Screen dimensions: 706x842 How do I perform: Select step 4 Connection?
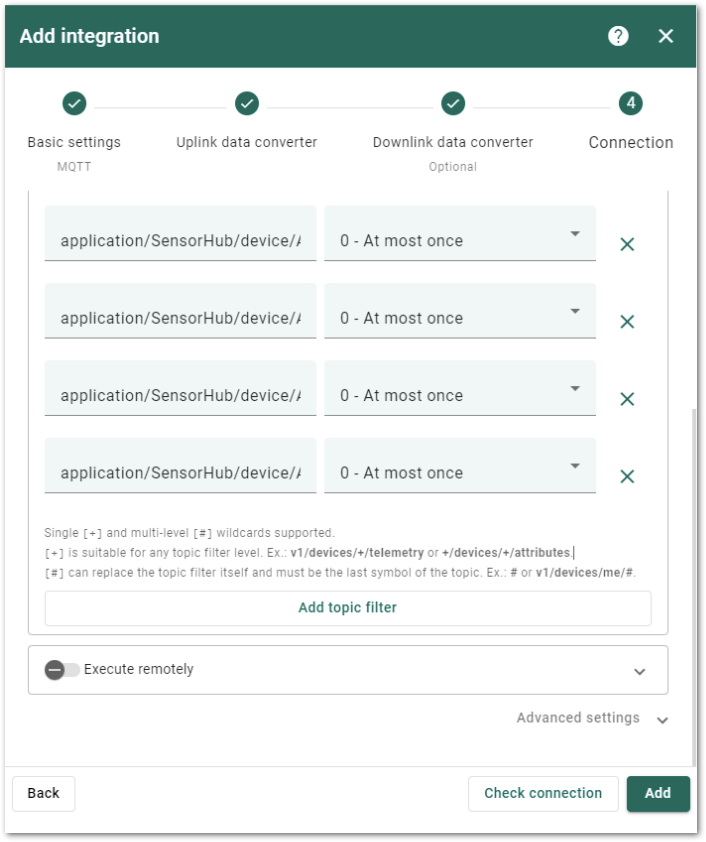coord(631,103)
